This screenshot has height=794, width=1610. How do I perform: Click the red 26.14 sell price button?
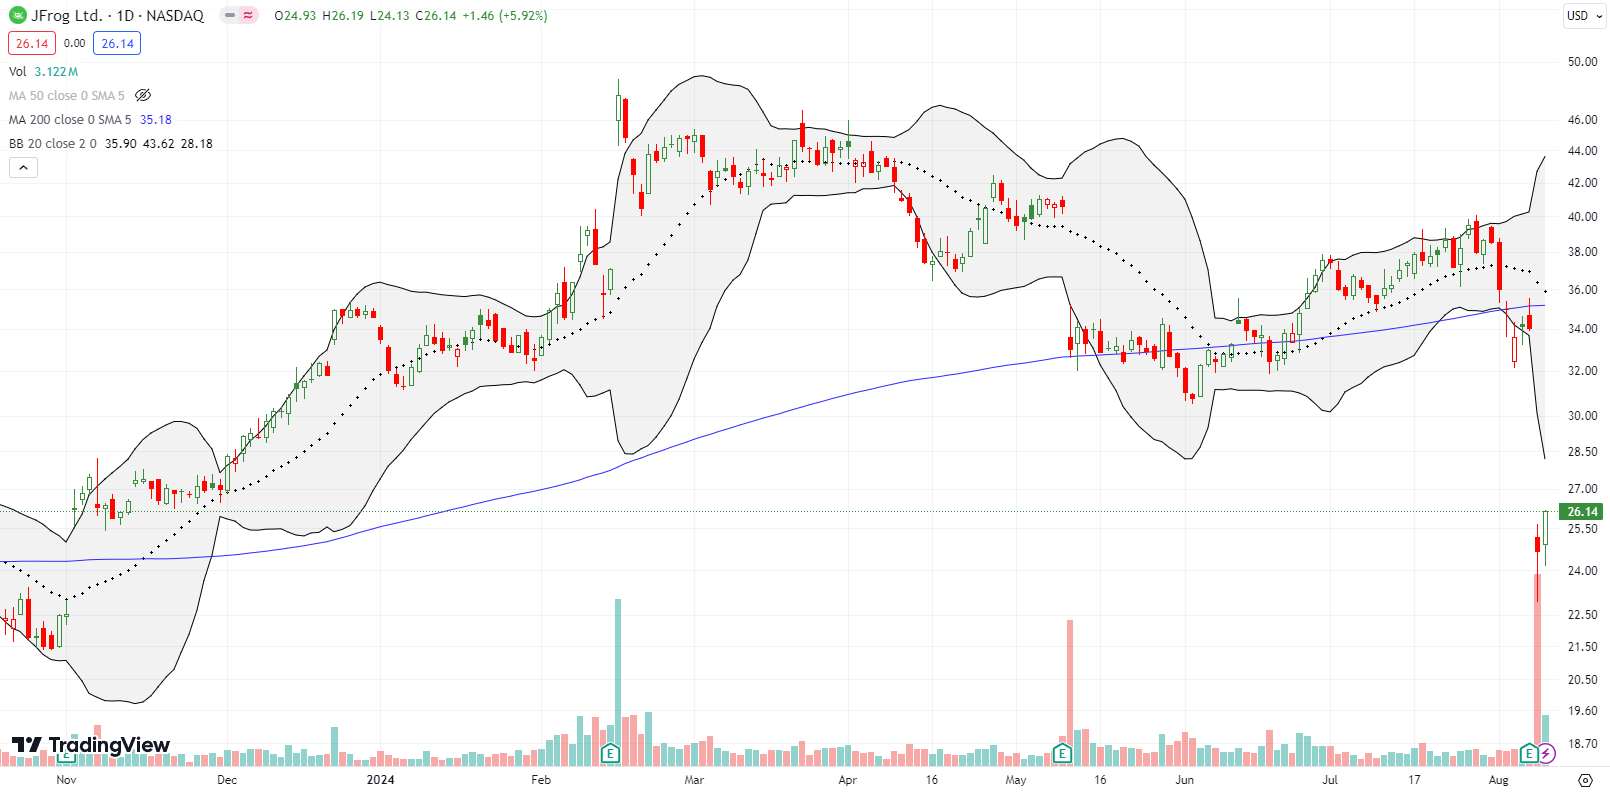pyautogui.click(x=32, y=43)
